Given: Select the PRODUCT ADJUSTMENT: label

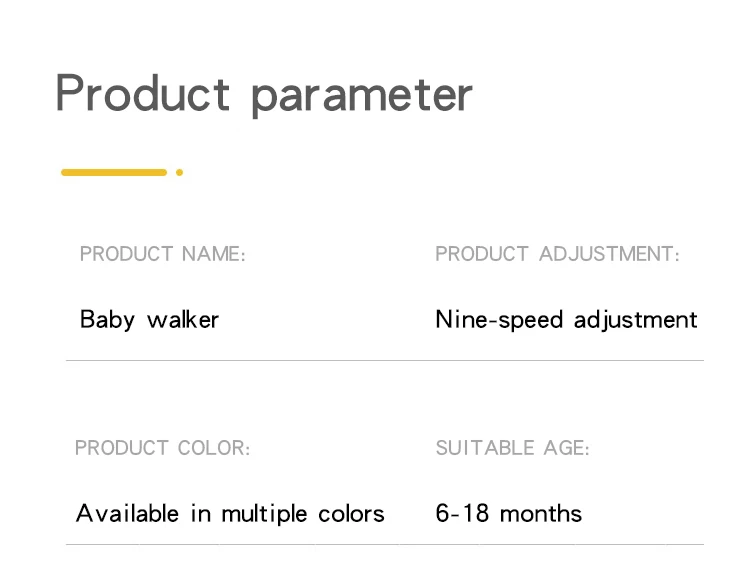Looking at the screenshot, I should [557, 254].
